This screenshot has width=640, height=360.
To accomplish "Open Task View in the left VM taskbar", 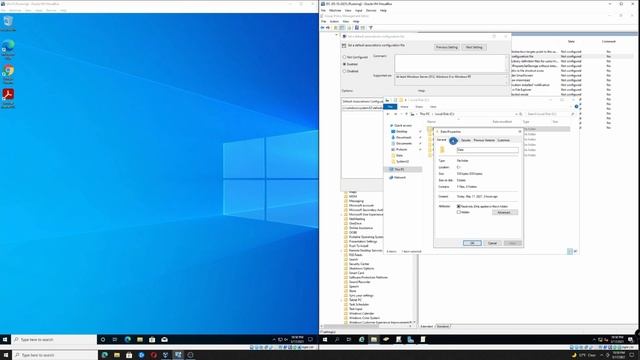I will (x=115, y=340).
